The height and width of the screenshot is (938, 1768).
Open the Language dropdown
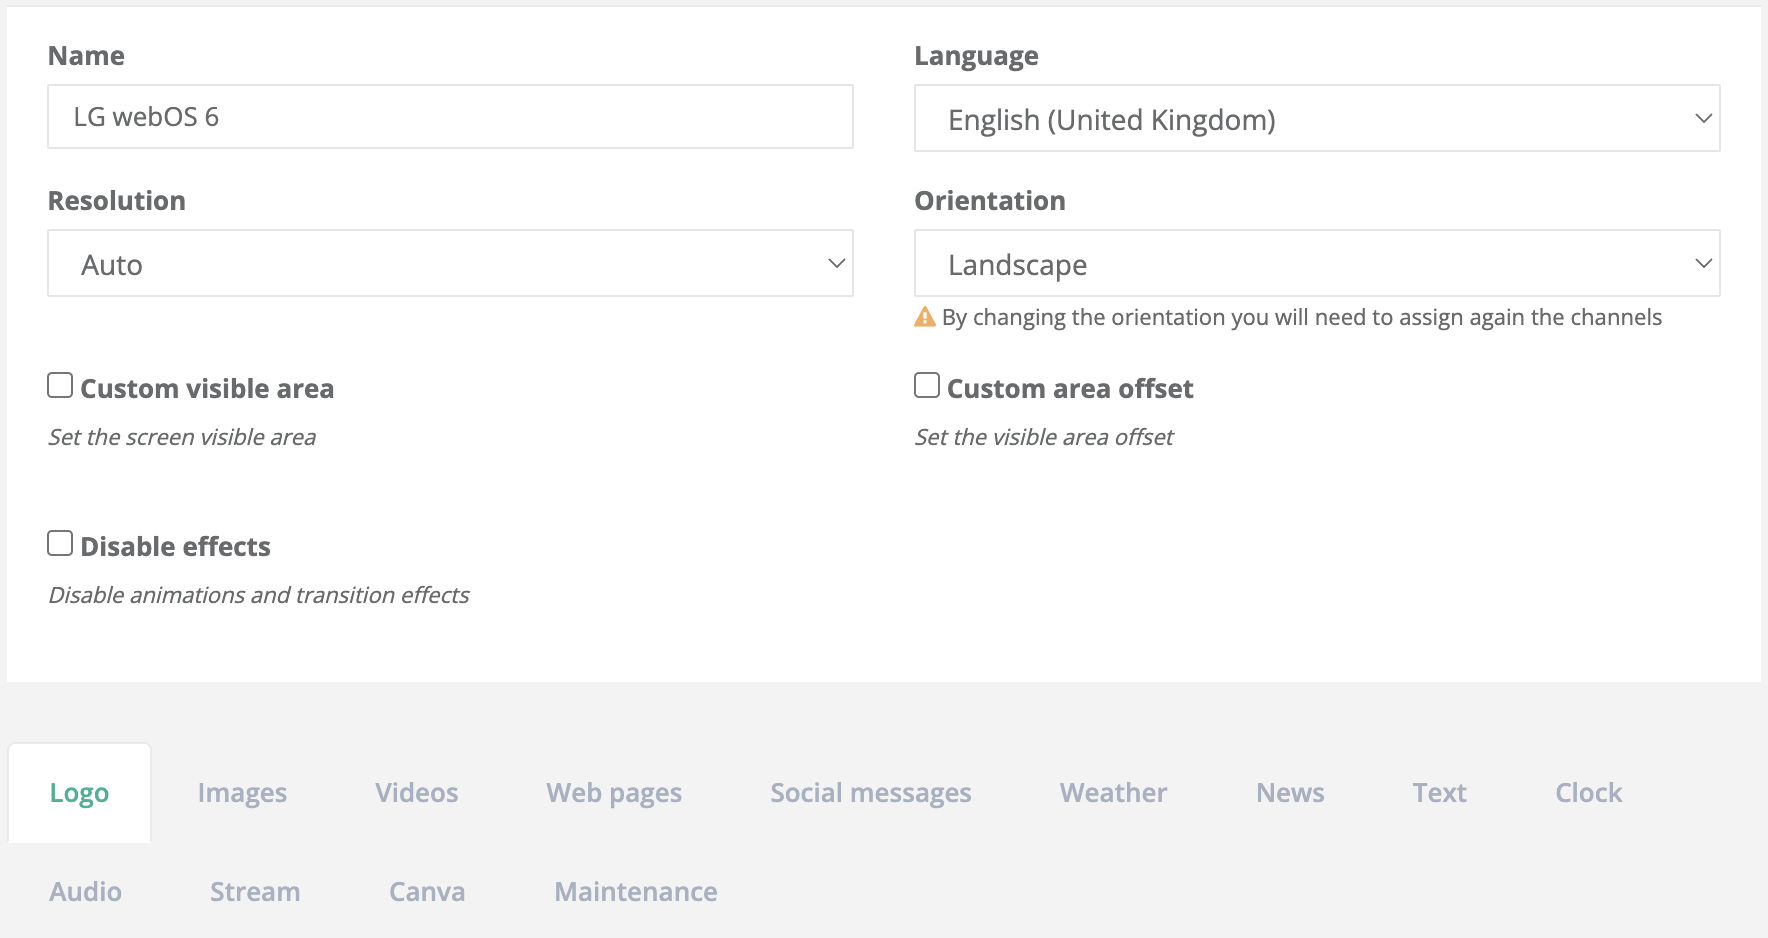1316,119
